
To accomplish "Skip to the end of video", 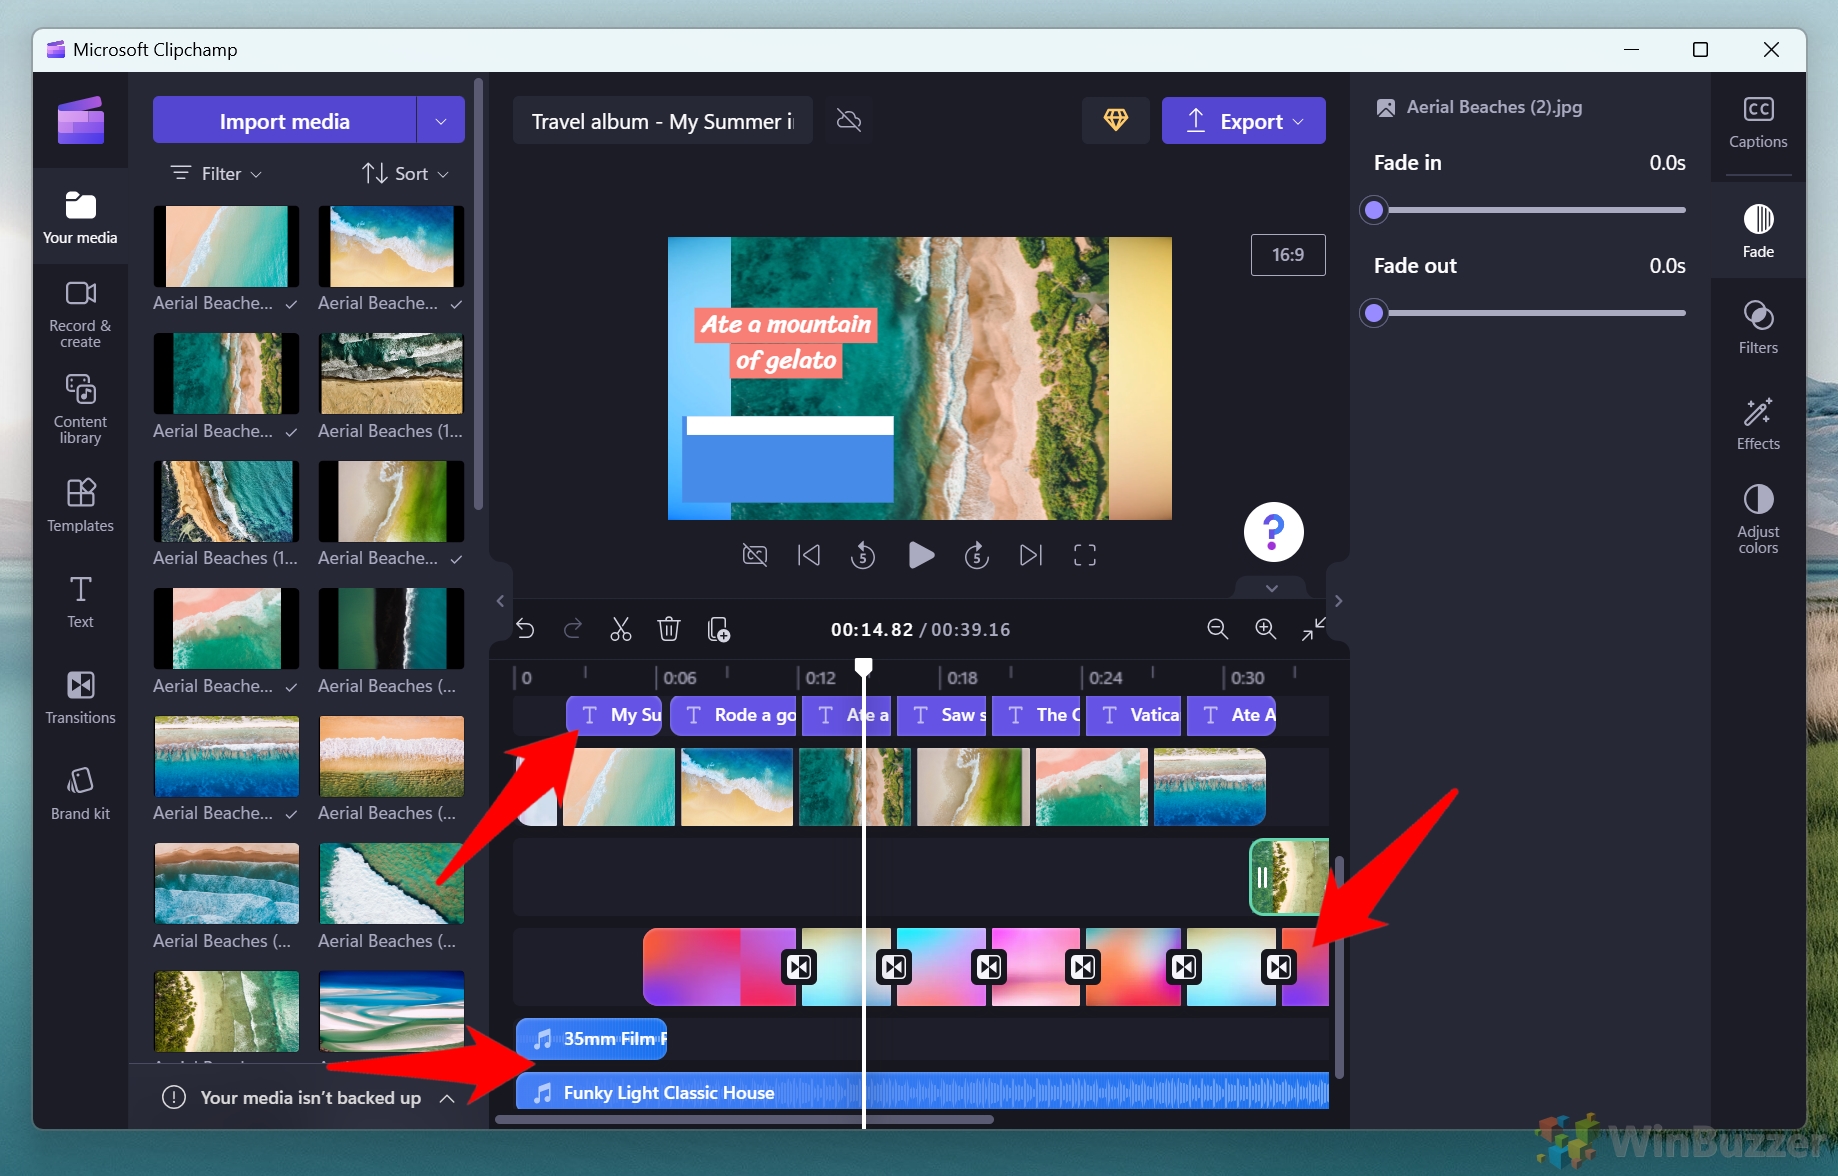I will [x=1031, y=555].
